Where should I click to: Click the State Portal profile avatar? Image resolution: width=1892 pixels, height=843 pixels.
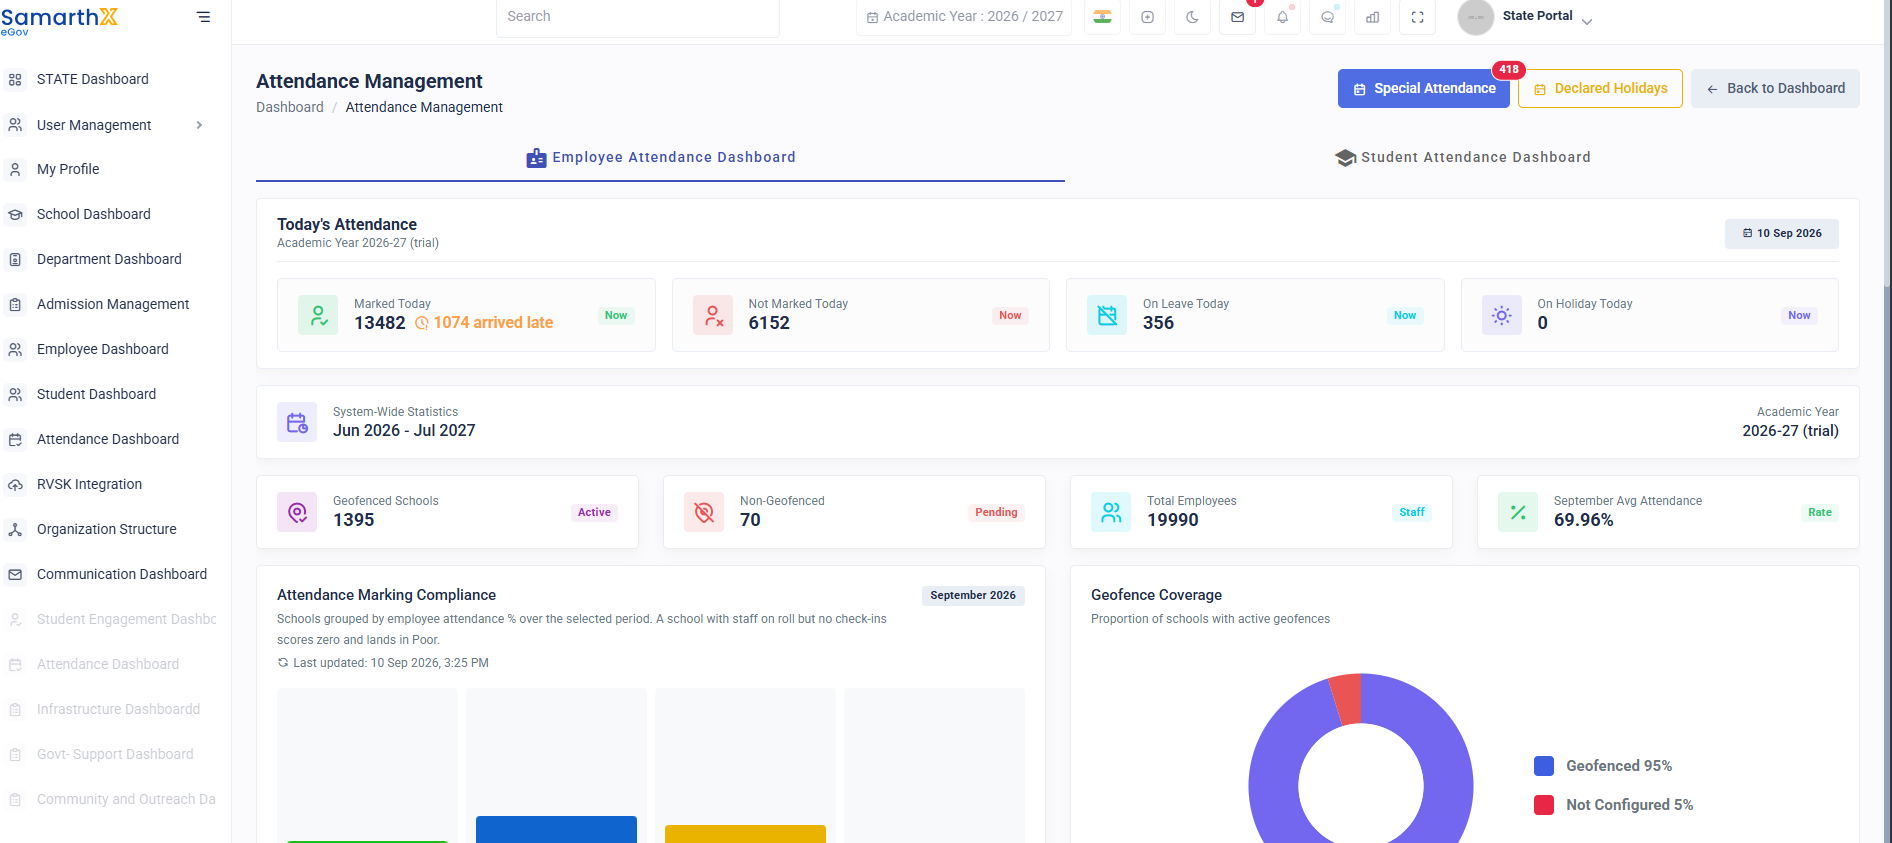(x=1476, y=17)
